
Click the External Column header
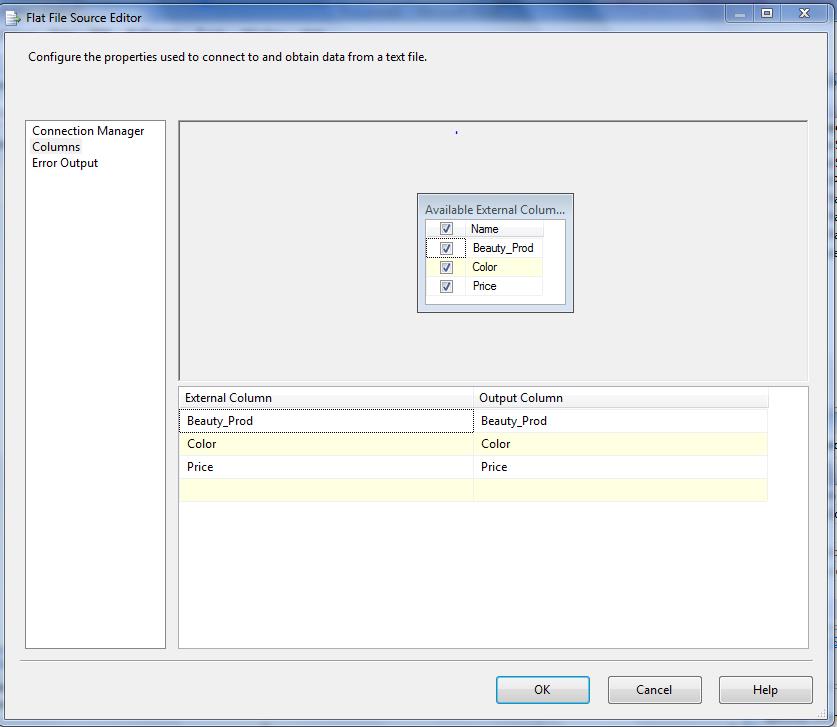point(326,398)
